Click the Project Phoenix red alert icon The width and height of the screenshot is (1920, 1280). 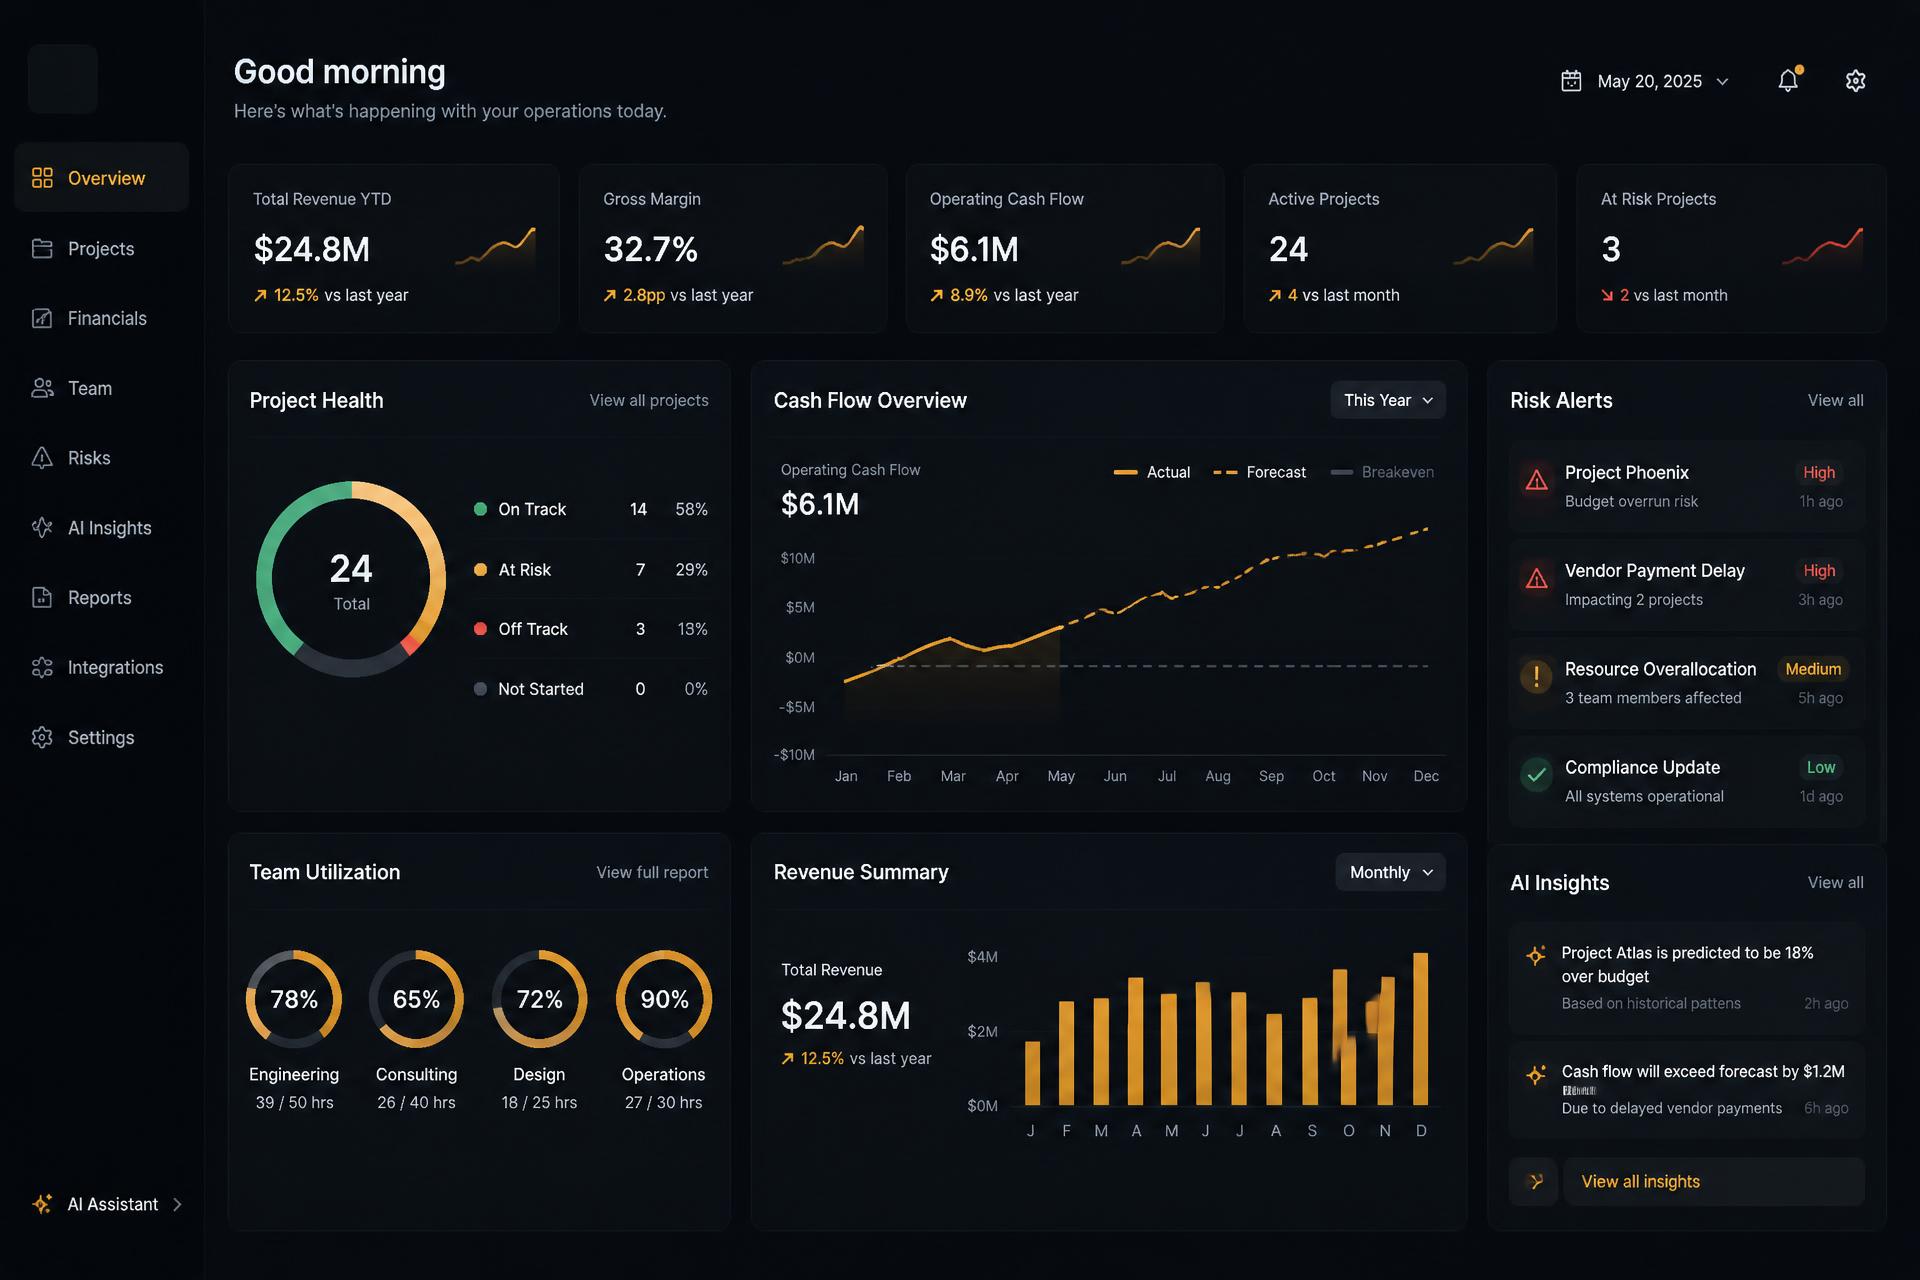tap(1537, 480)
